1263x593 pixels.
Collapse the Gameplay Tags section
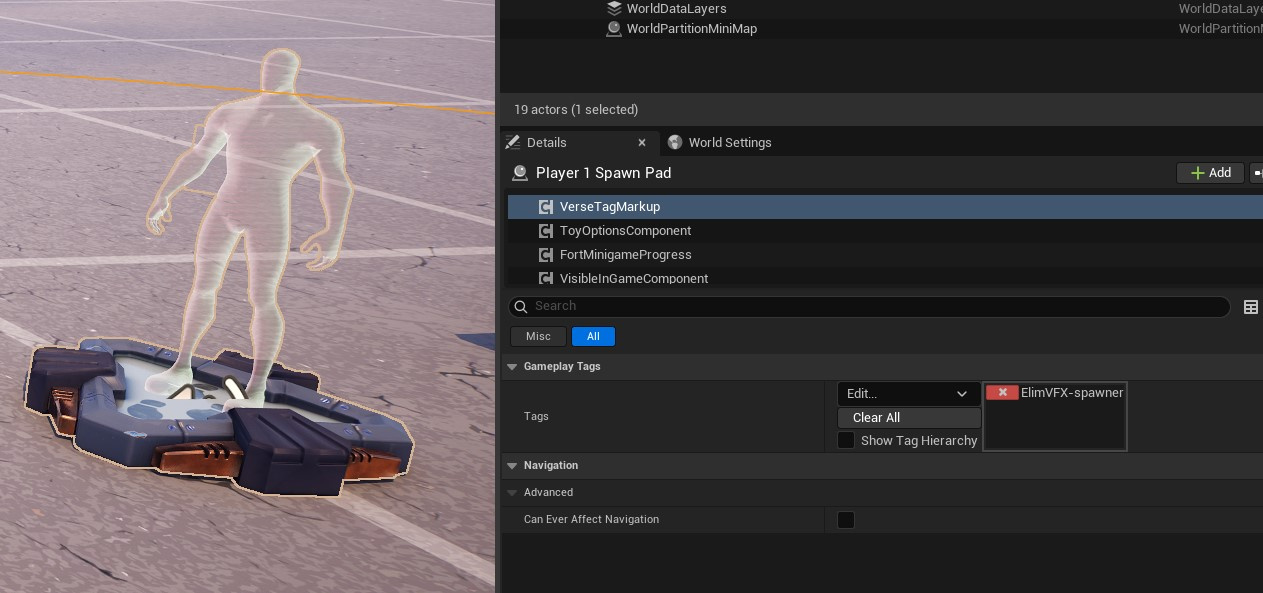click(x=512, y=367)
